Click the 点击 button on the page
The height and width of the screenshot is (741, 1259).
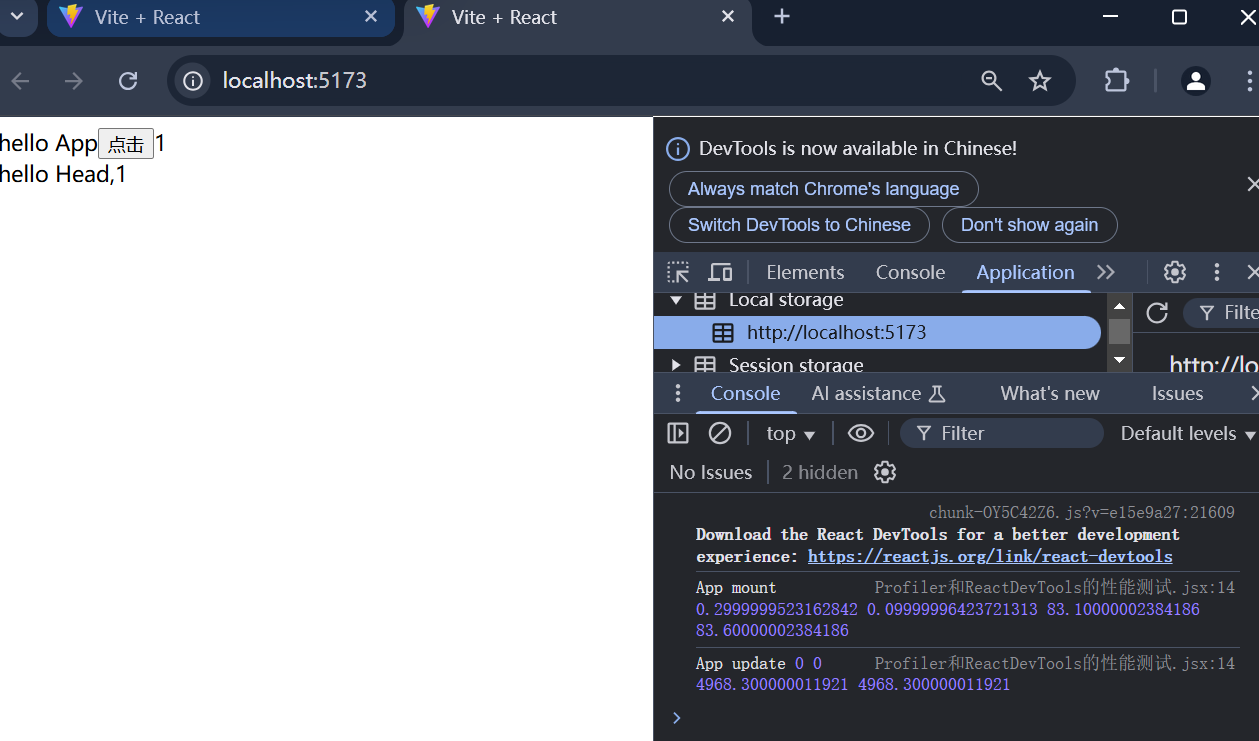(x=126, y=144)
